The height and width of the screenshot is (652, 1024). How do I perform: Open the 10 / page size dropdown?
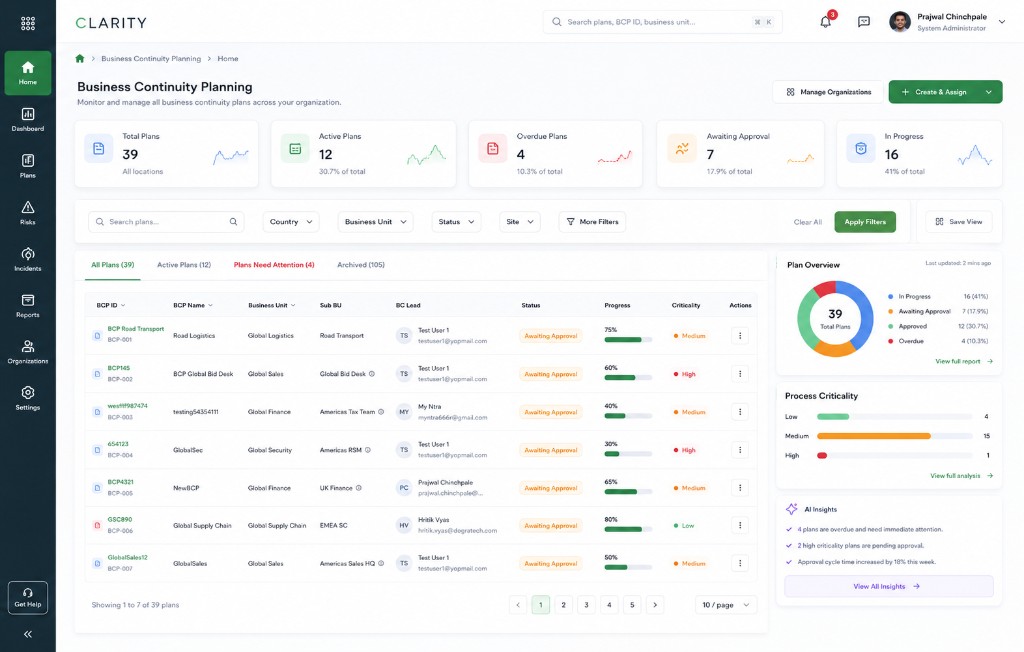pyautogui.click(x=726, y=605)
